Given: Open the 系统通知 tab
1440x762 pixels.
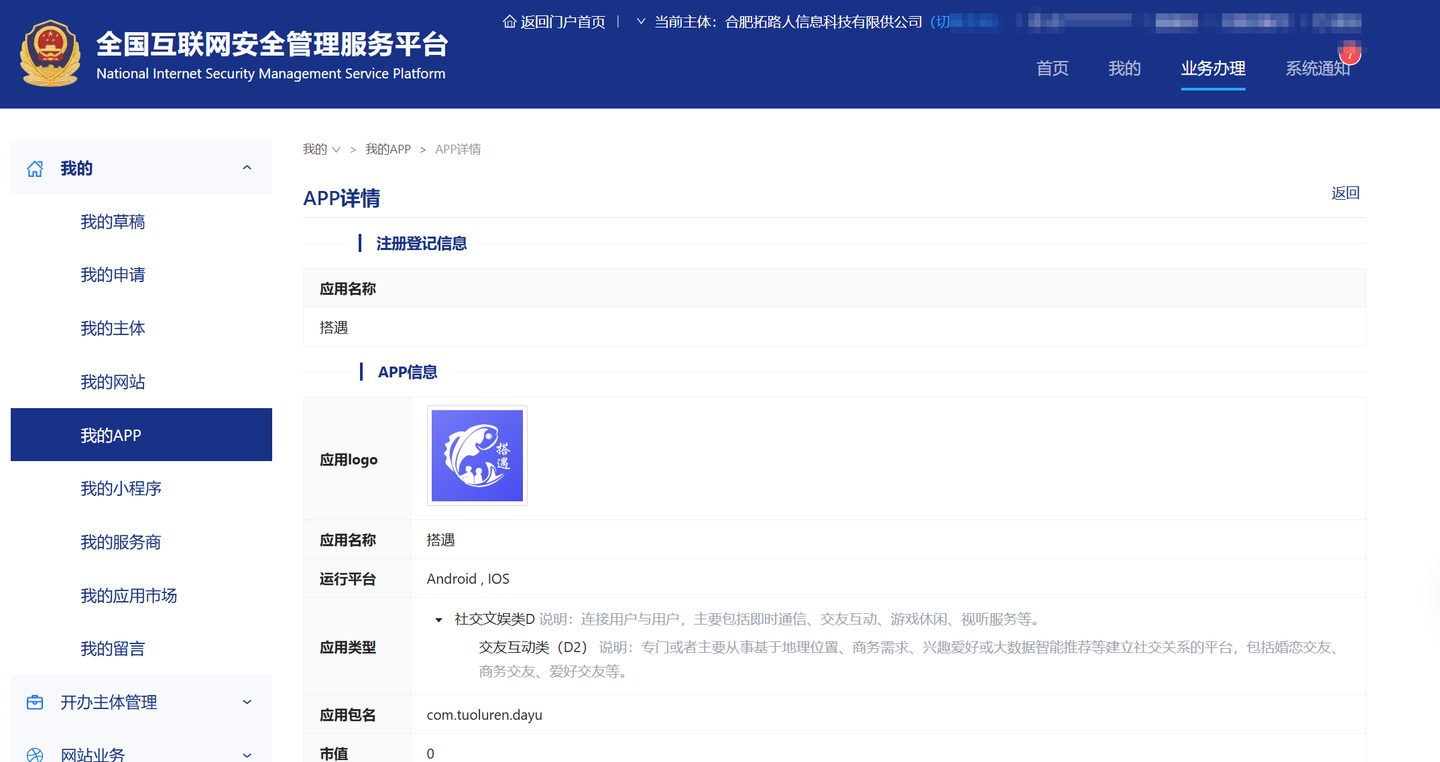Looking at the screenshot, I should point(1318,68).
